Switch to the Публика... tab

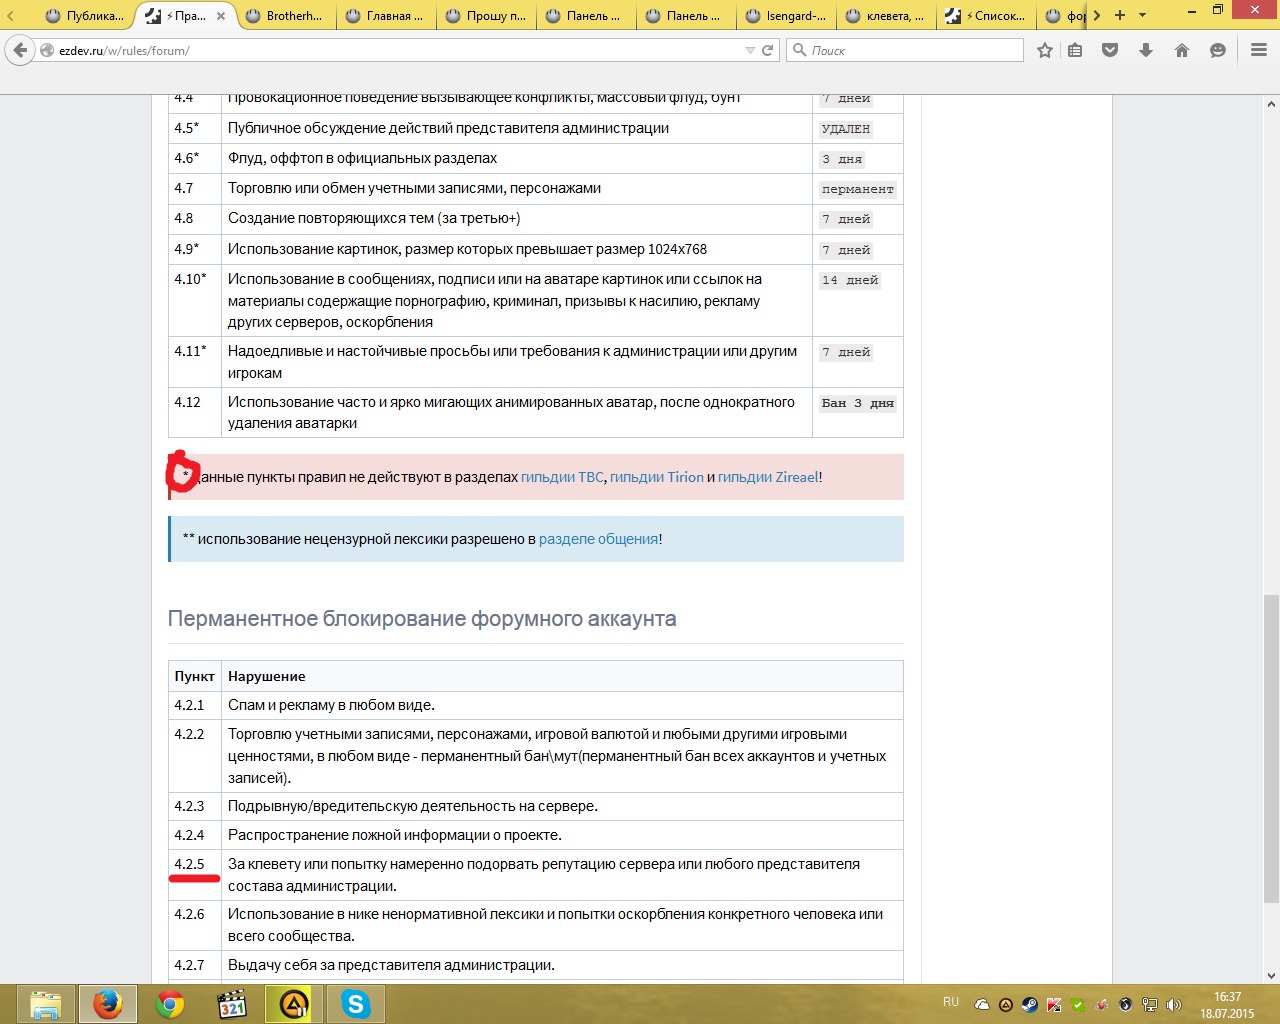85,16
